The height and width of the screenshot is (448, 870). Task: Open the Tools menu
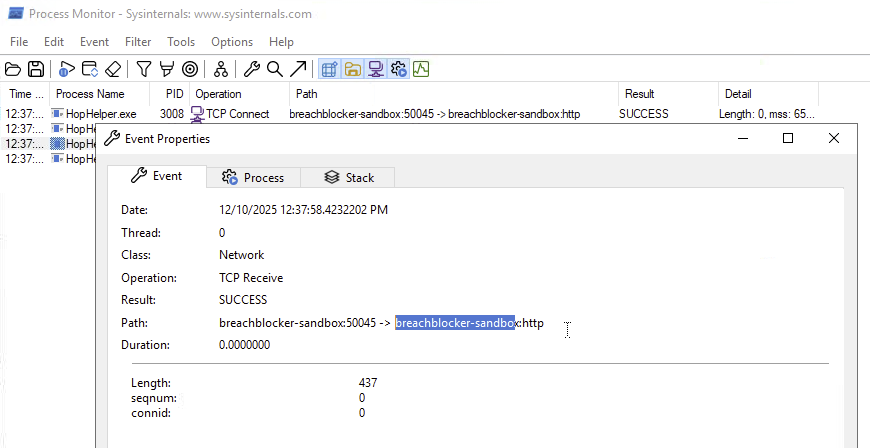point(181,42)
